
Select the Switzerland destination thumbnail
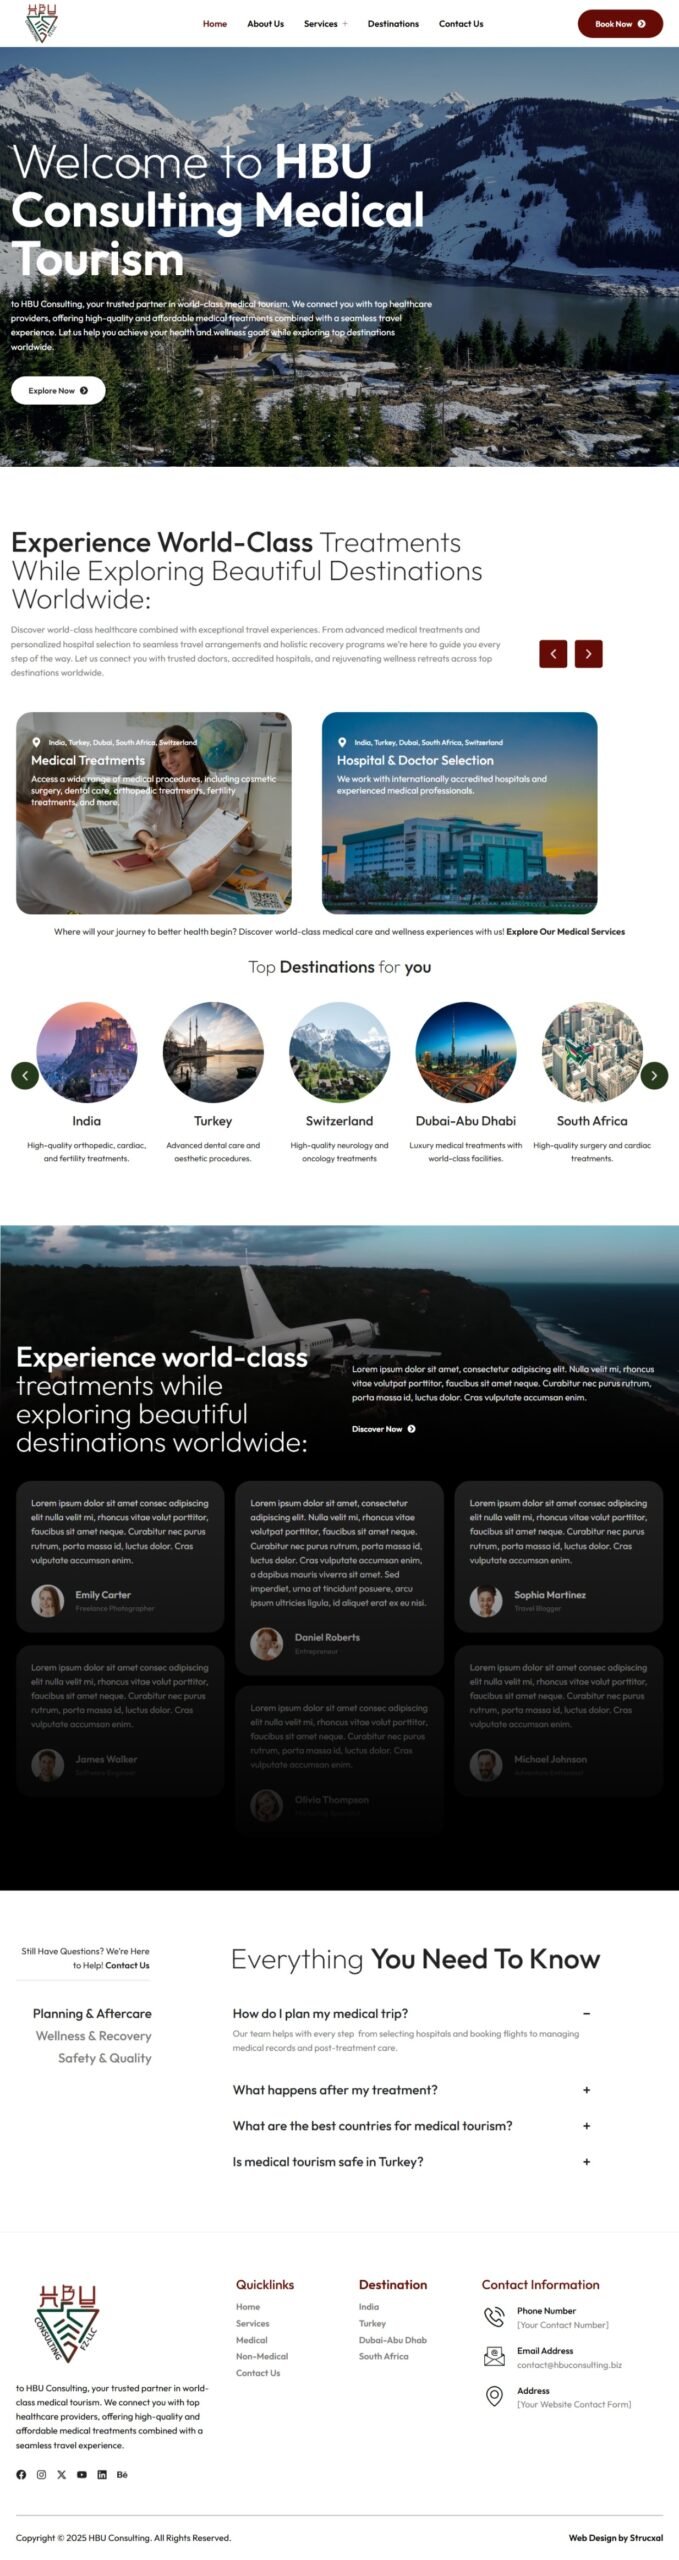coord(339,1052)
